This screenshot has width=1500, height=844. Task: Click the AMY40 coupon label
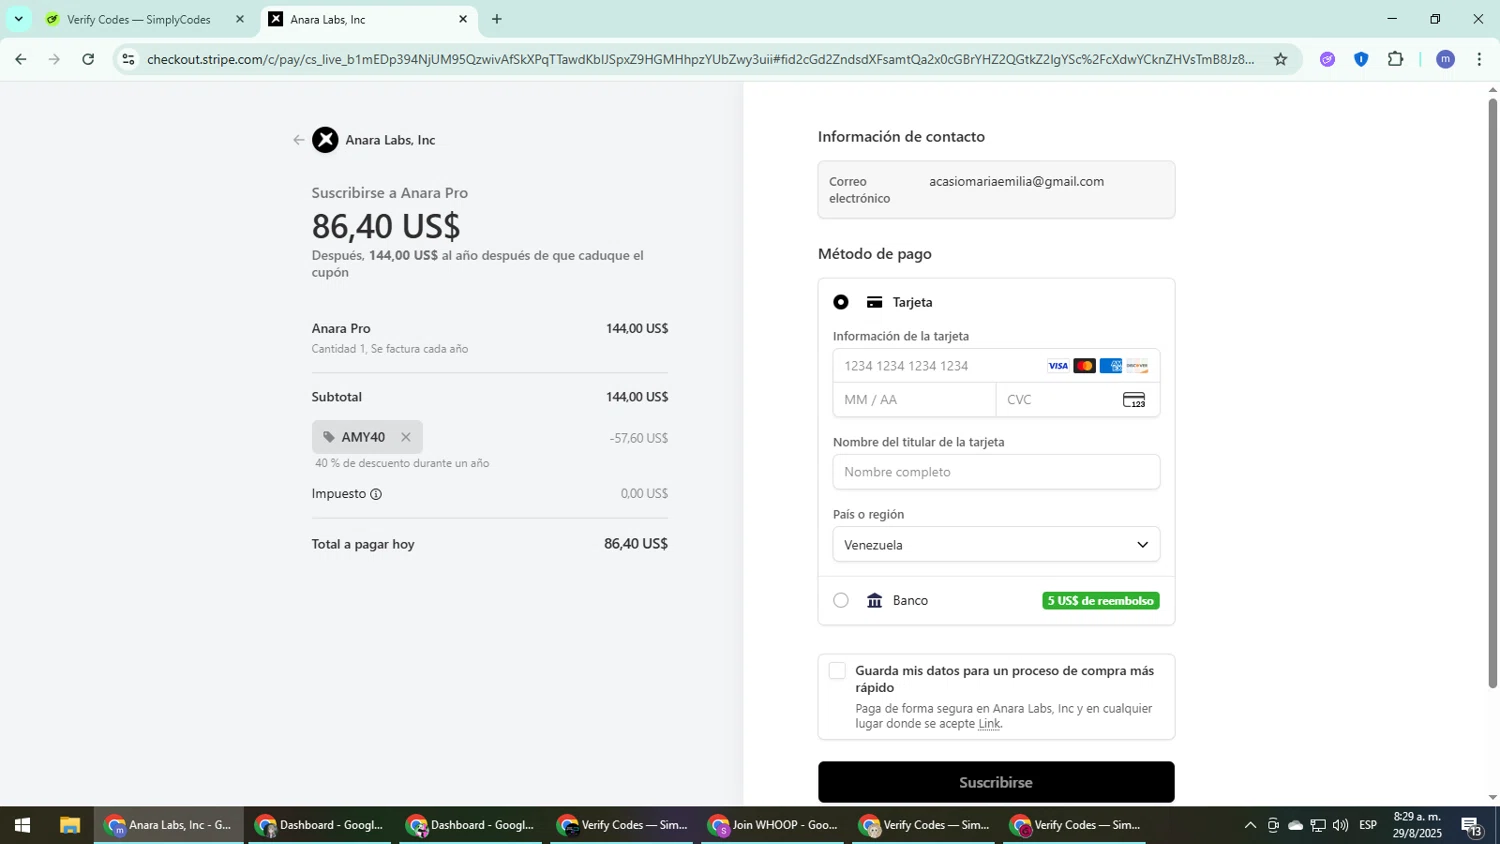[363, 437]
